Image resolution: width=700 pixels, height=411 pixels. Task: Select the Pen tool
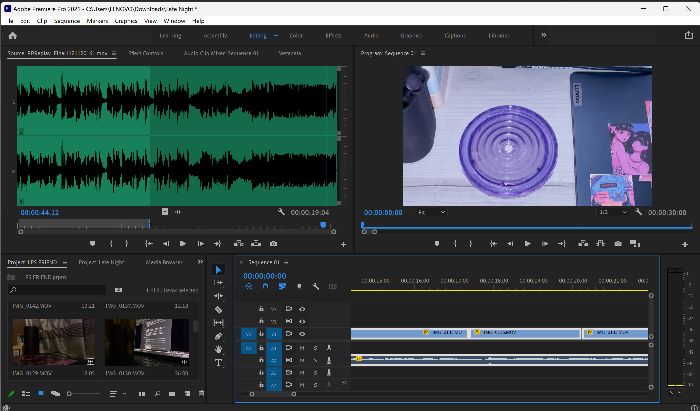pos(218,336)
